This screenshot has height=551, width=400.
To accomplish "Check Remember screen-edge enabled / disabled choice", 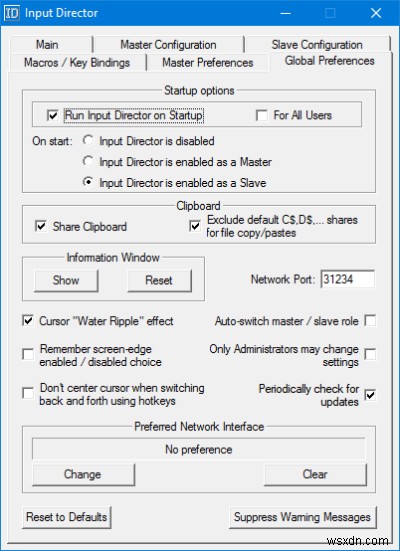I will click(x=28, y=354).
